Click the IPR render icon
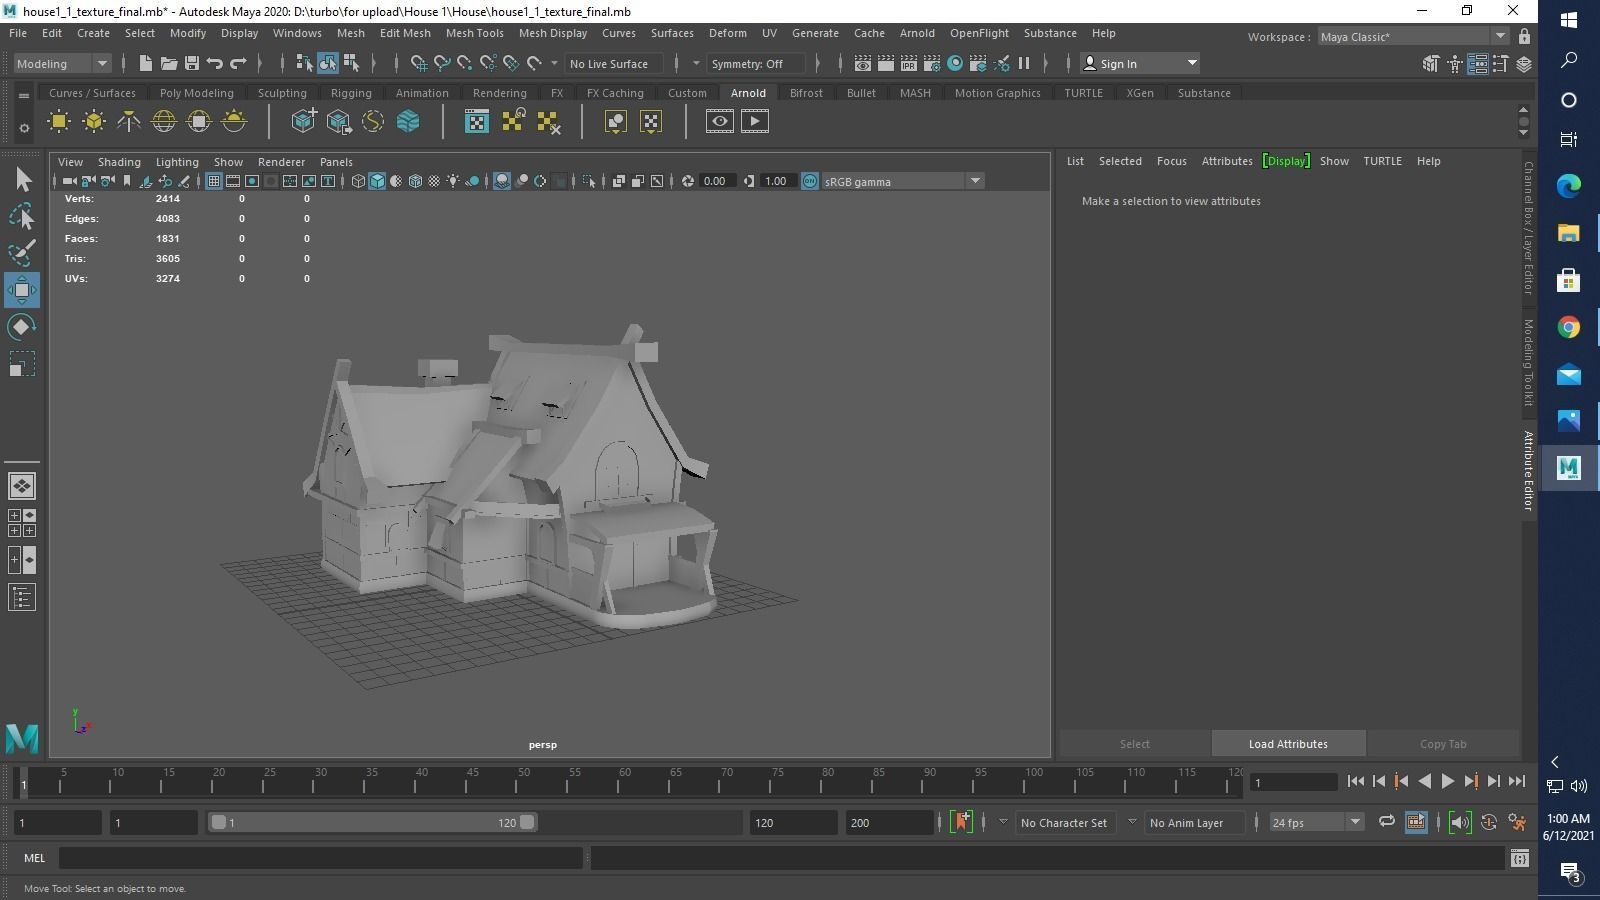Screen dimensions: 1600x900 (x=909, y=63)
